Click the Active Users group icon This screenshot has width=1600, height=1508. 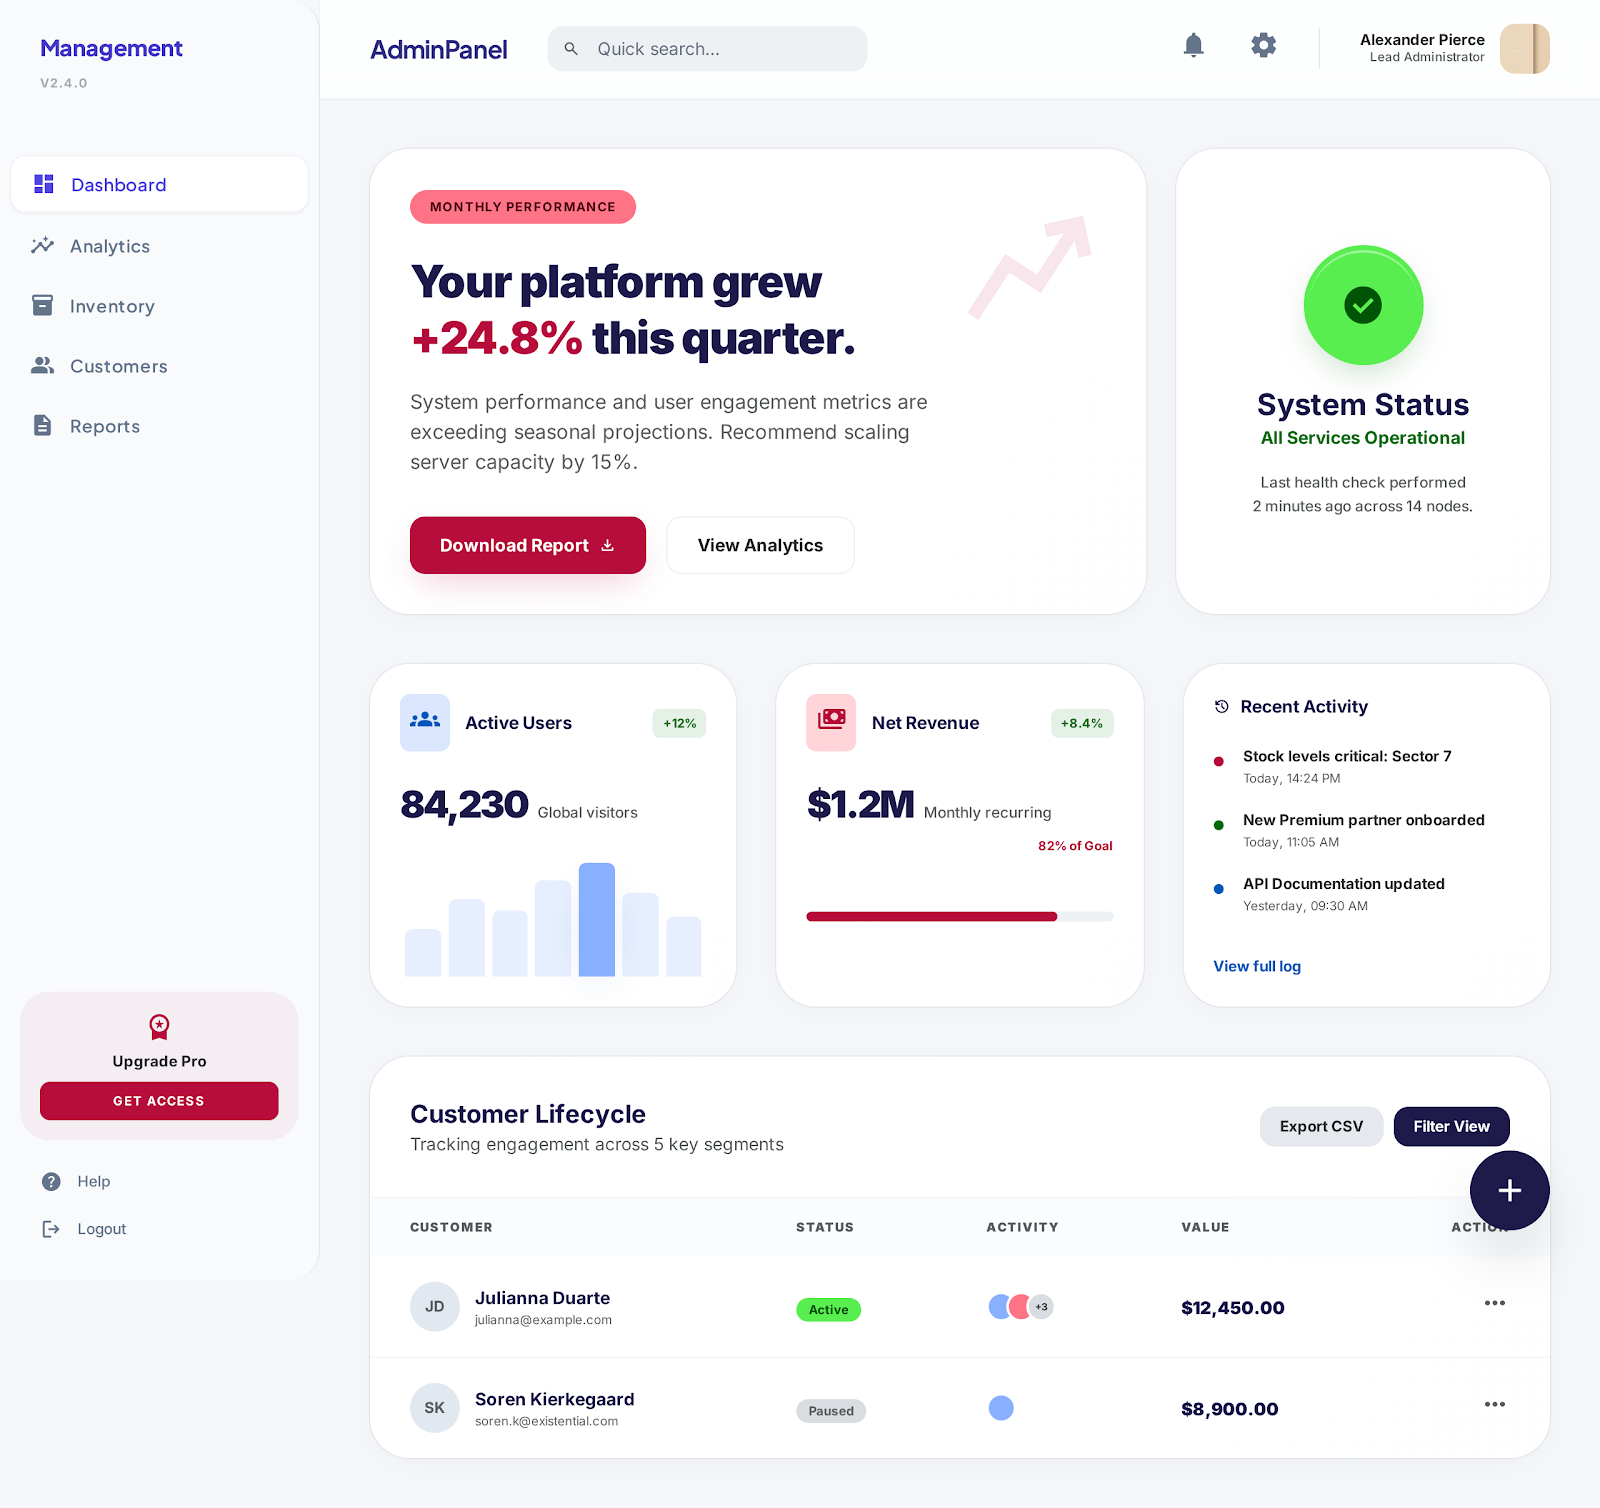tap(425, 722)
